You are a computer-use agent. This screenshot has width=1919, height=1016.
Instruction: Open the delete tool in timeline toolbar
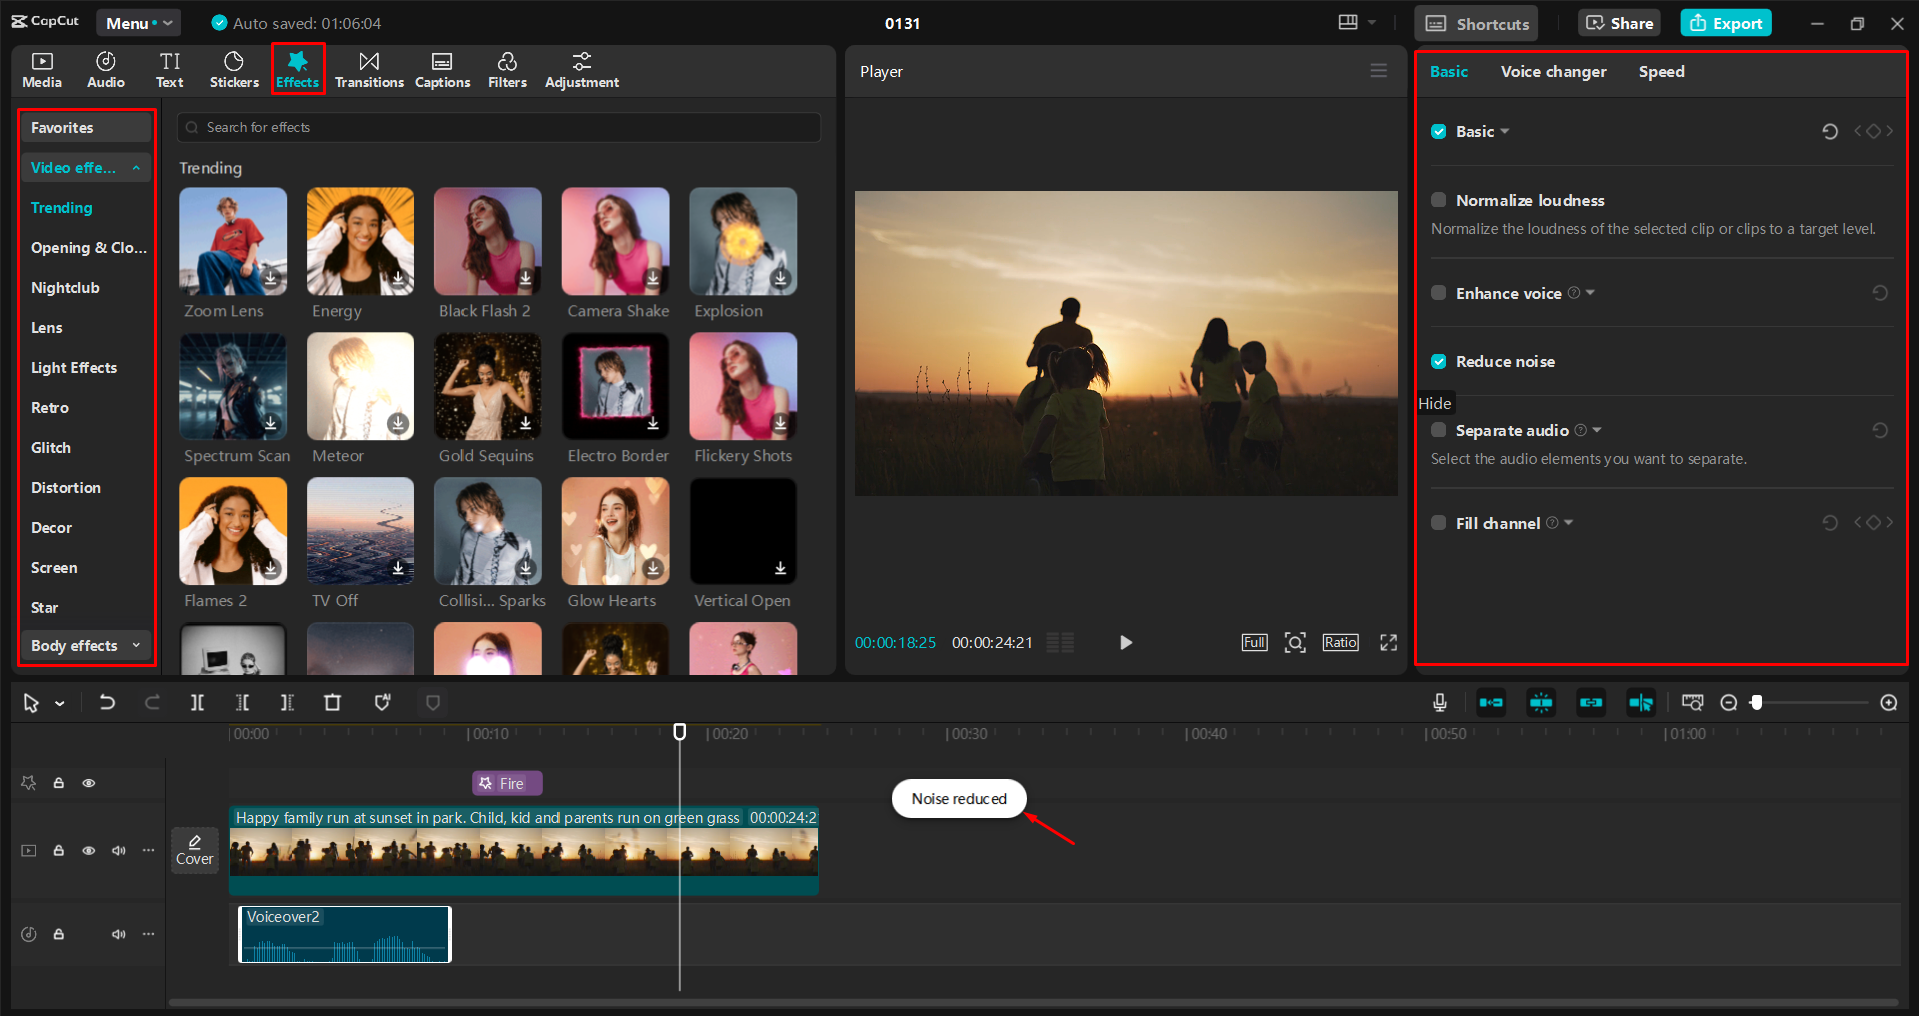[x=333, y=702]
